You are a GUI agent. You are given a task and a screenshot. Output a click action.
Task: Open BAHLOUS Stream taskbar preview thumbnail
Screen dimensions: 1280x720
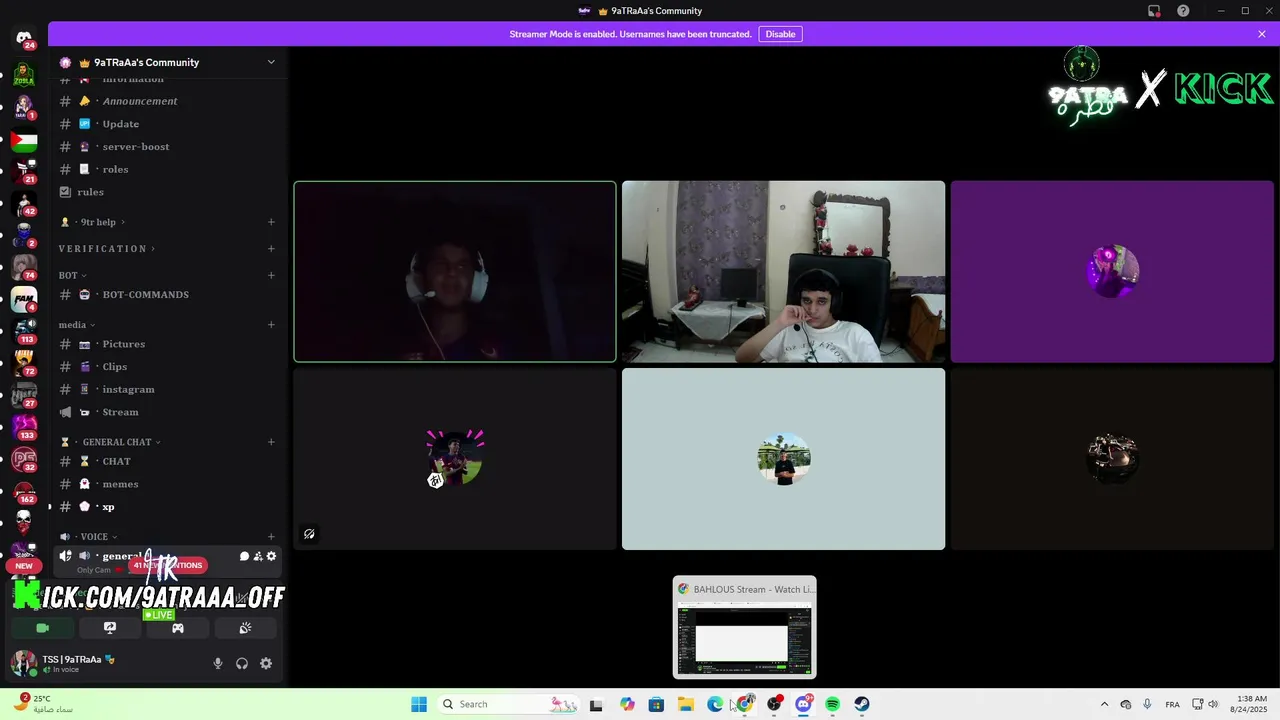click(x=744, y=627)
